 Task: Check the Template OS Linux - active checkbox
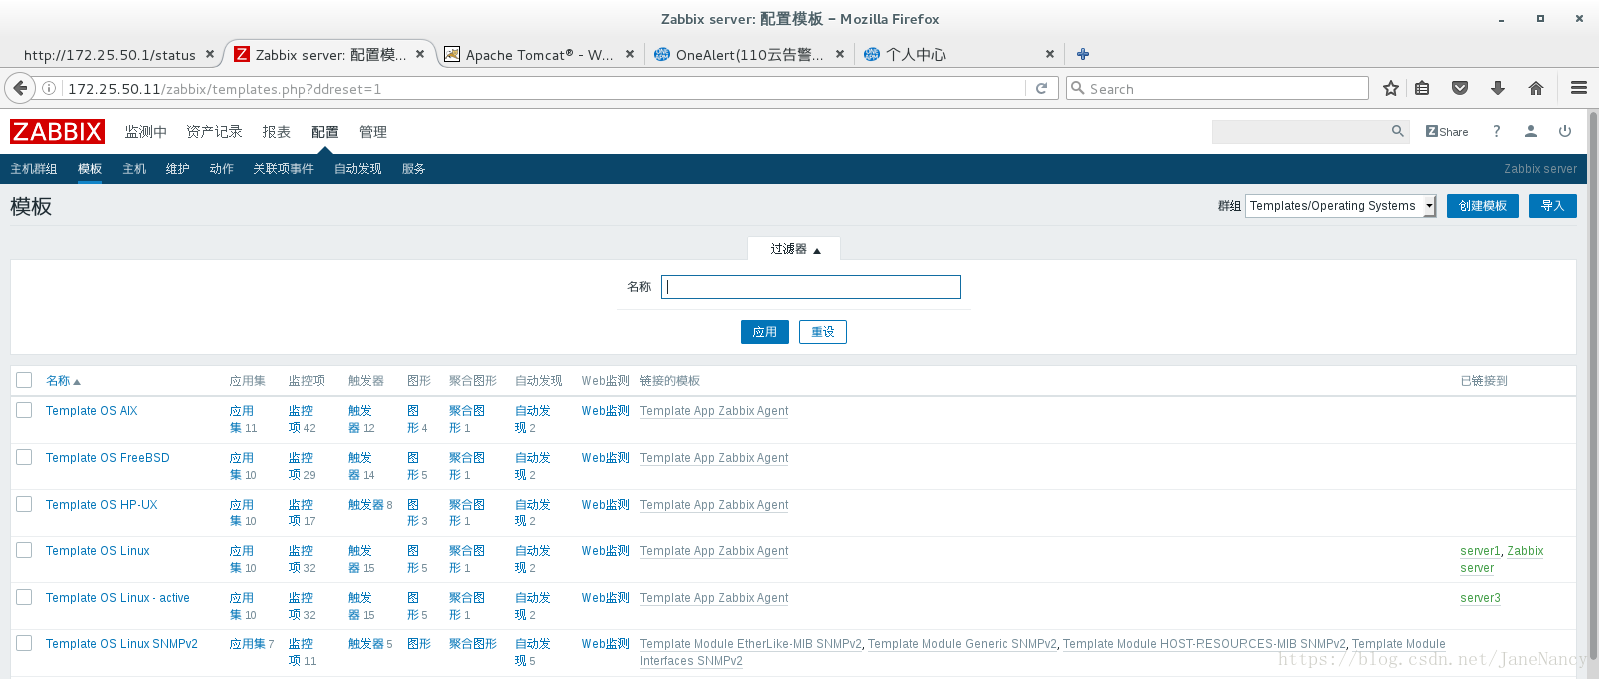[x=24, y=597]
